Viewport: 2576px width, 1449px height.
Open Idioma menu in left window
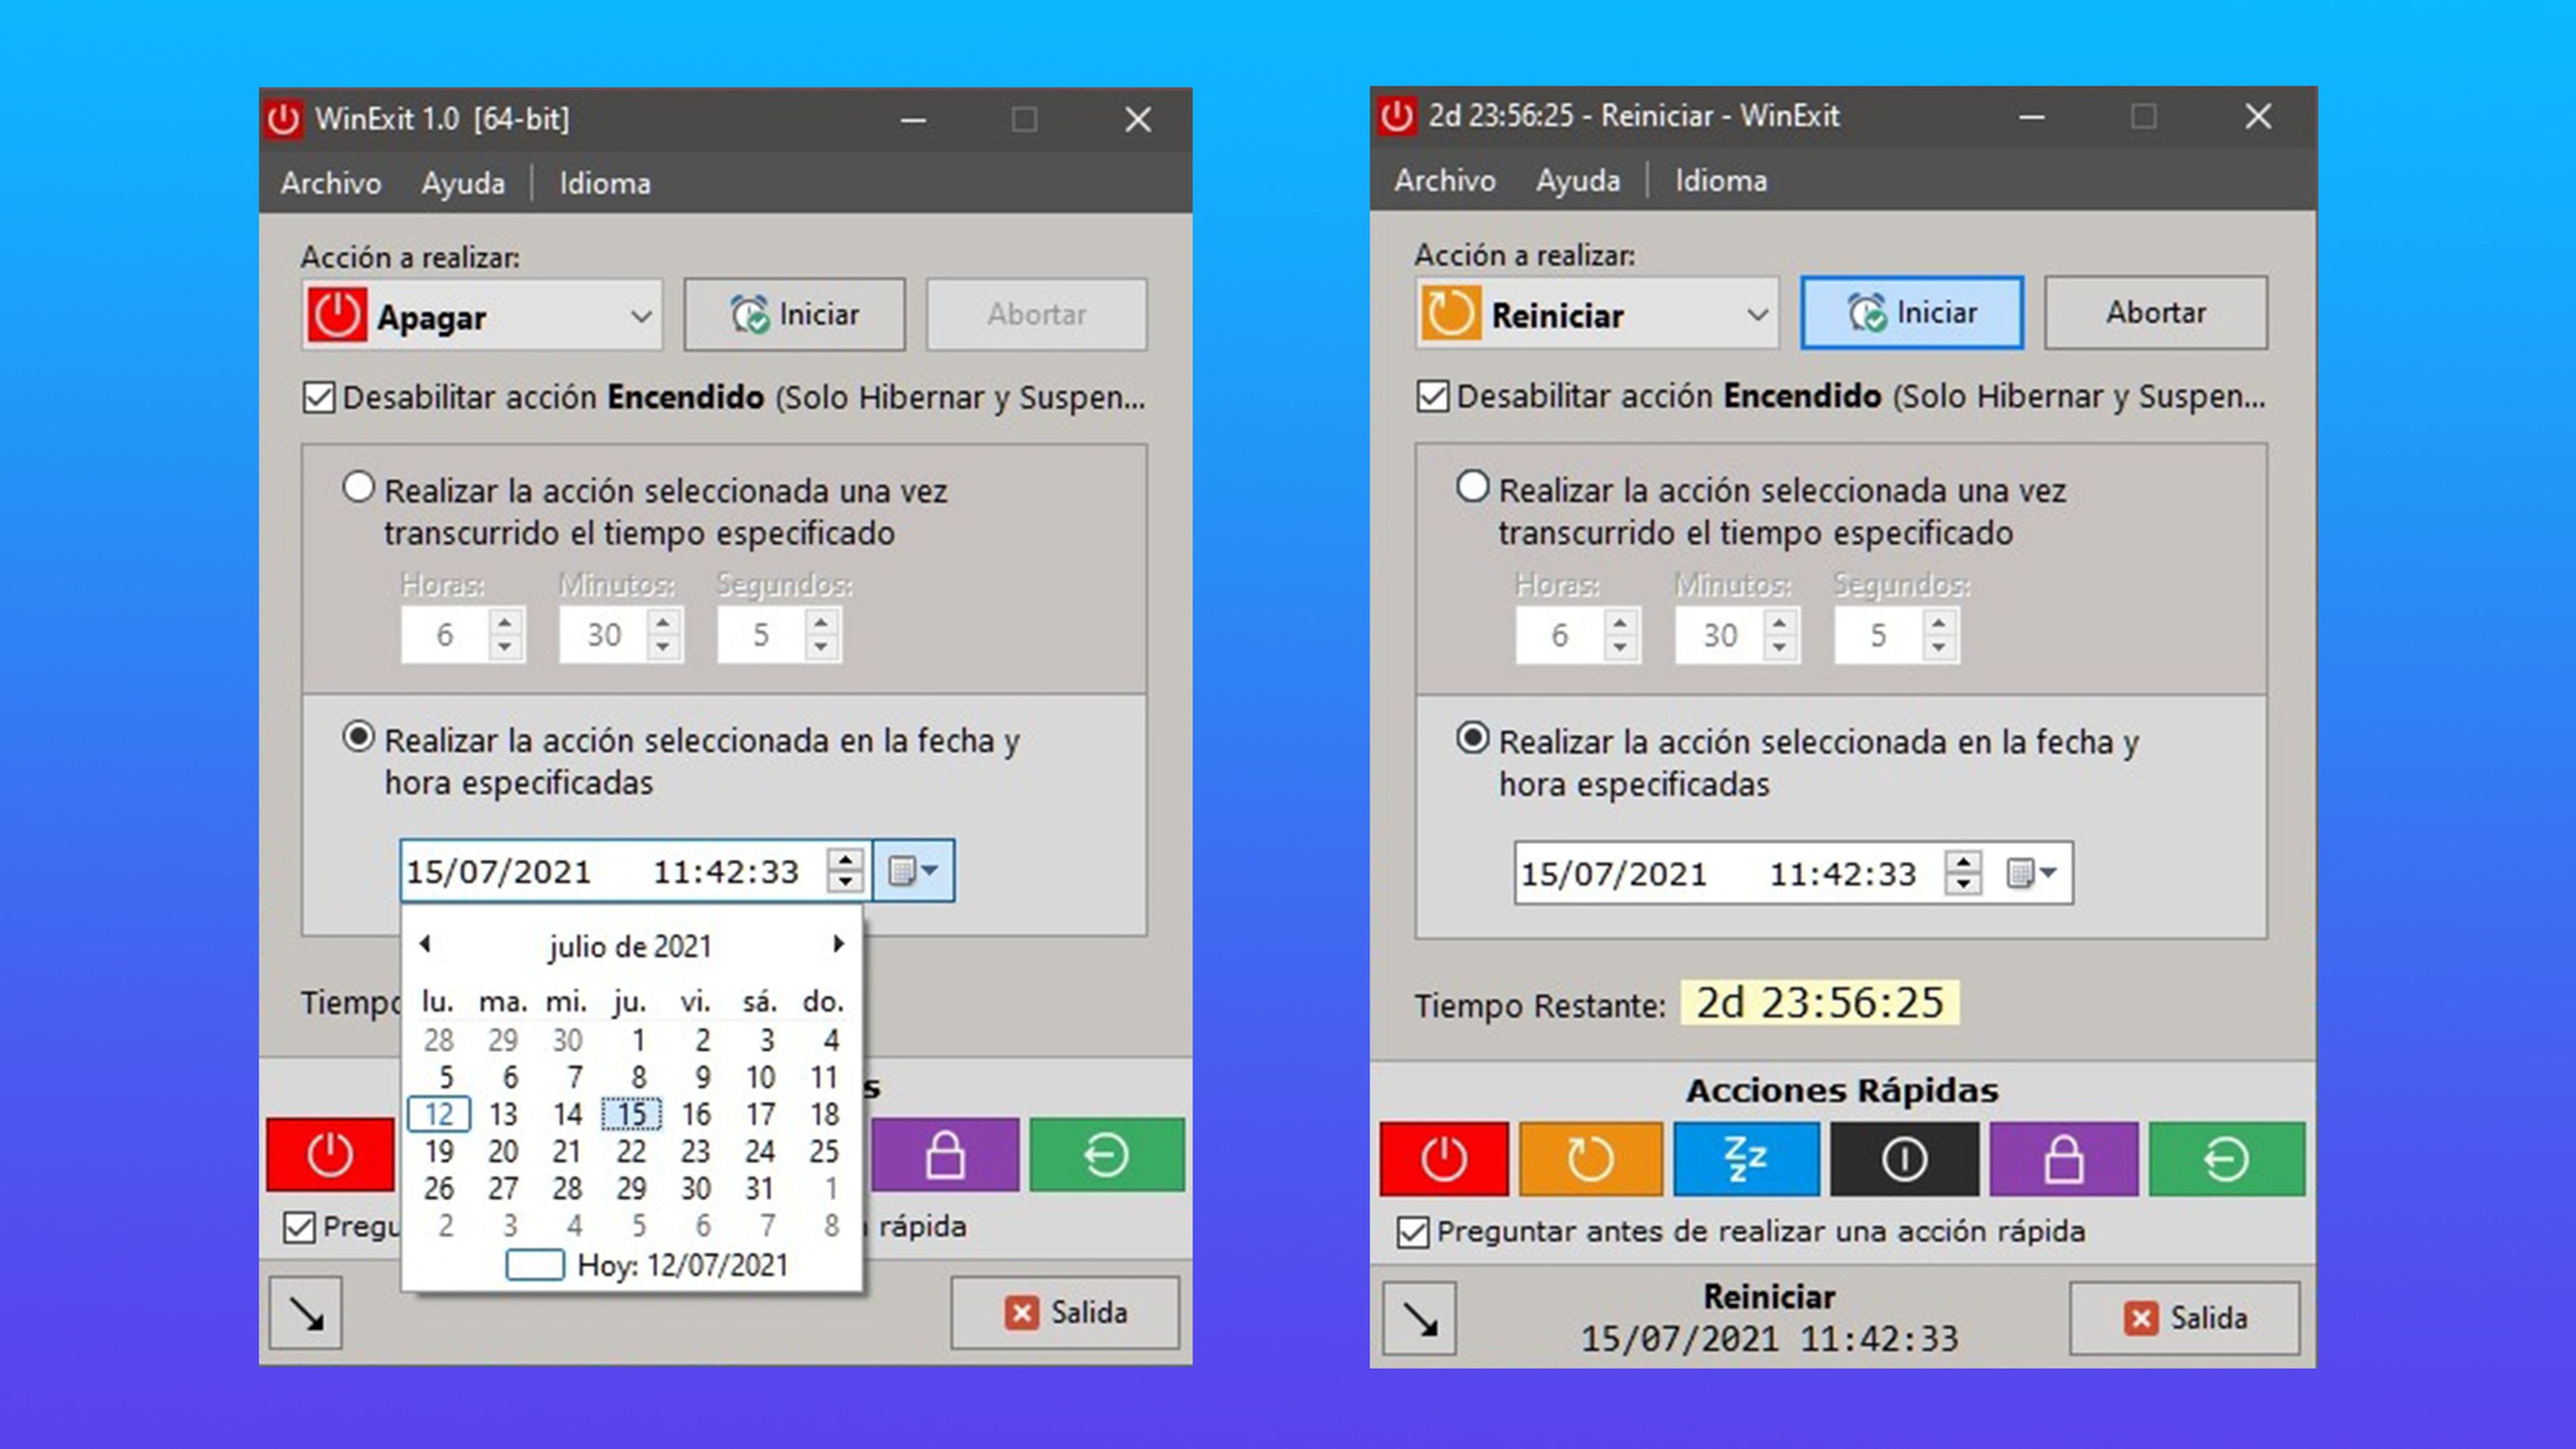click(605, 184)
